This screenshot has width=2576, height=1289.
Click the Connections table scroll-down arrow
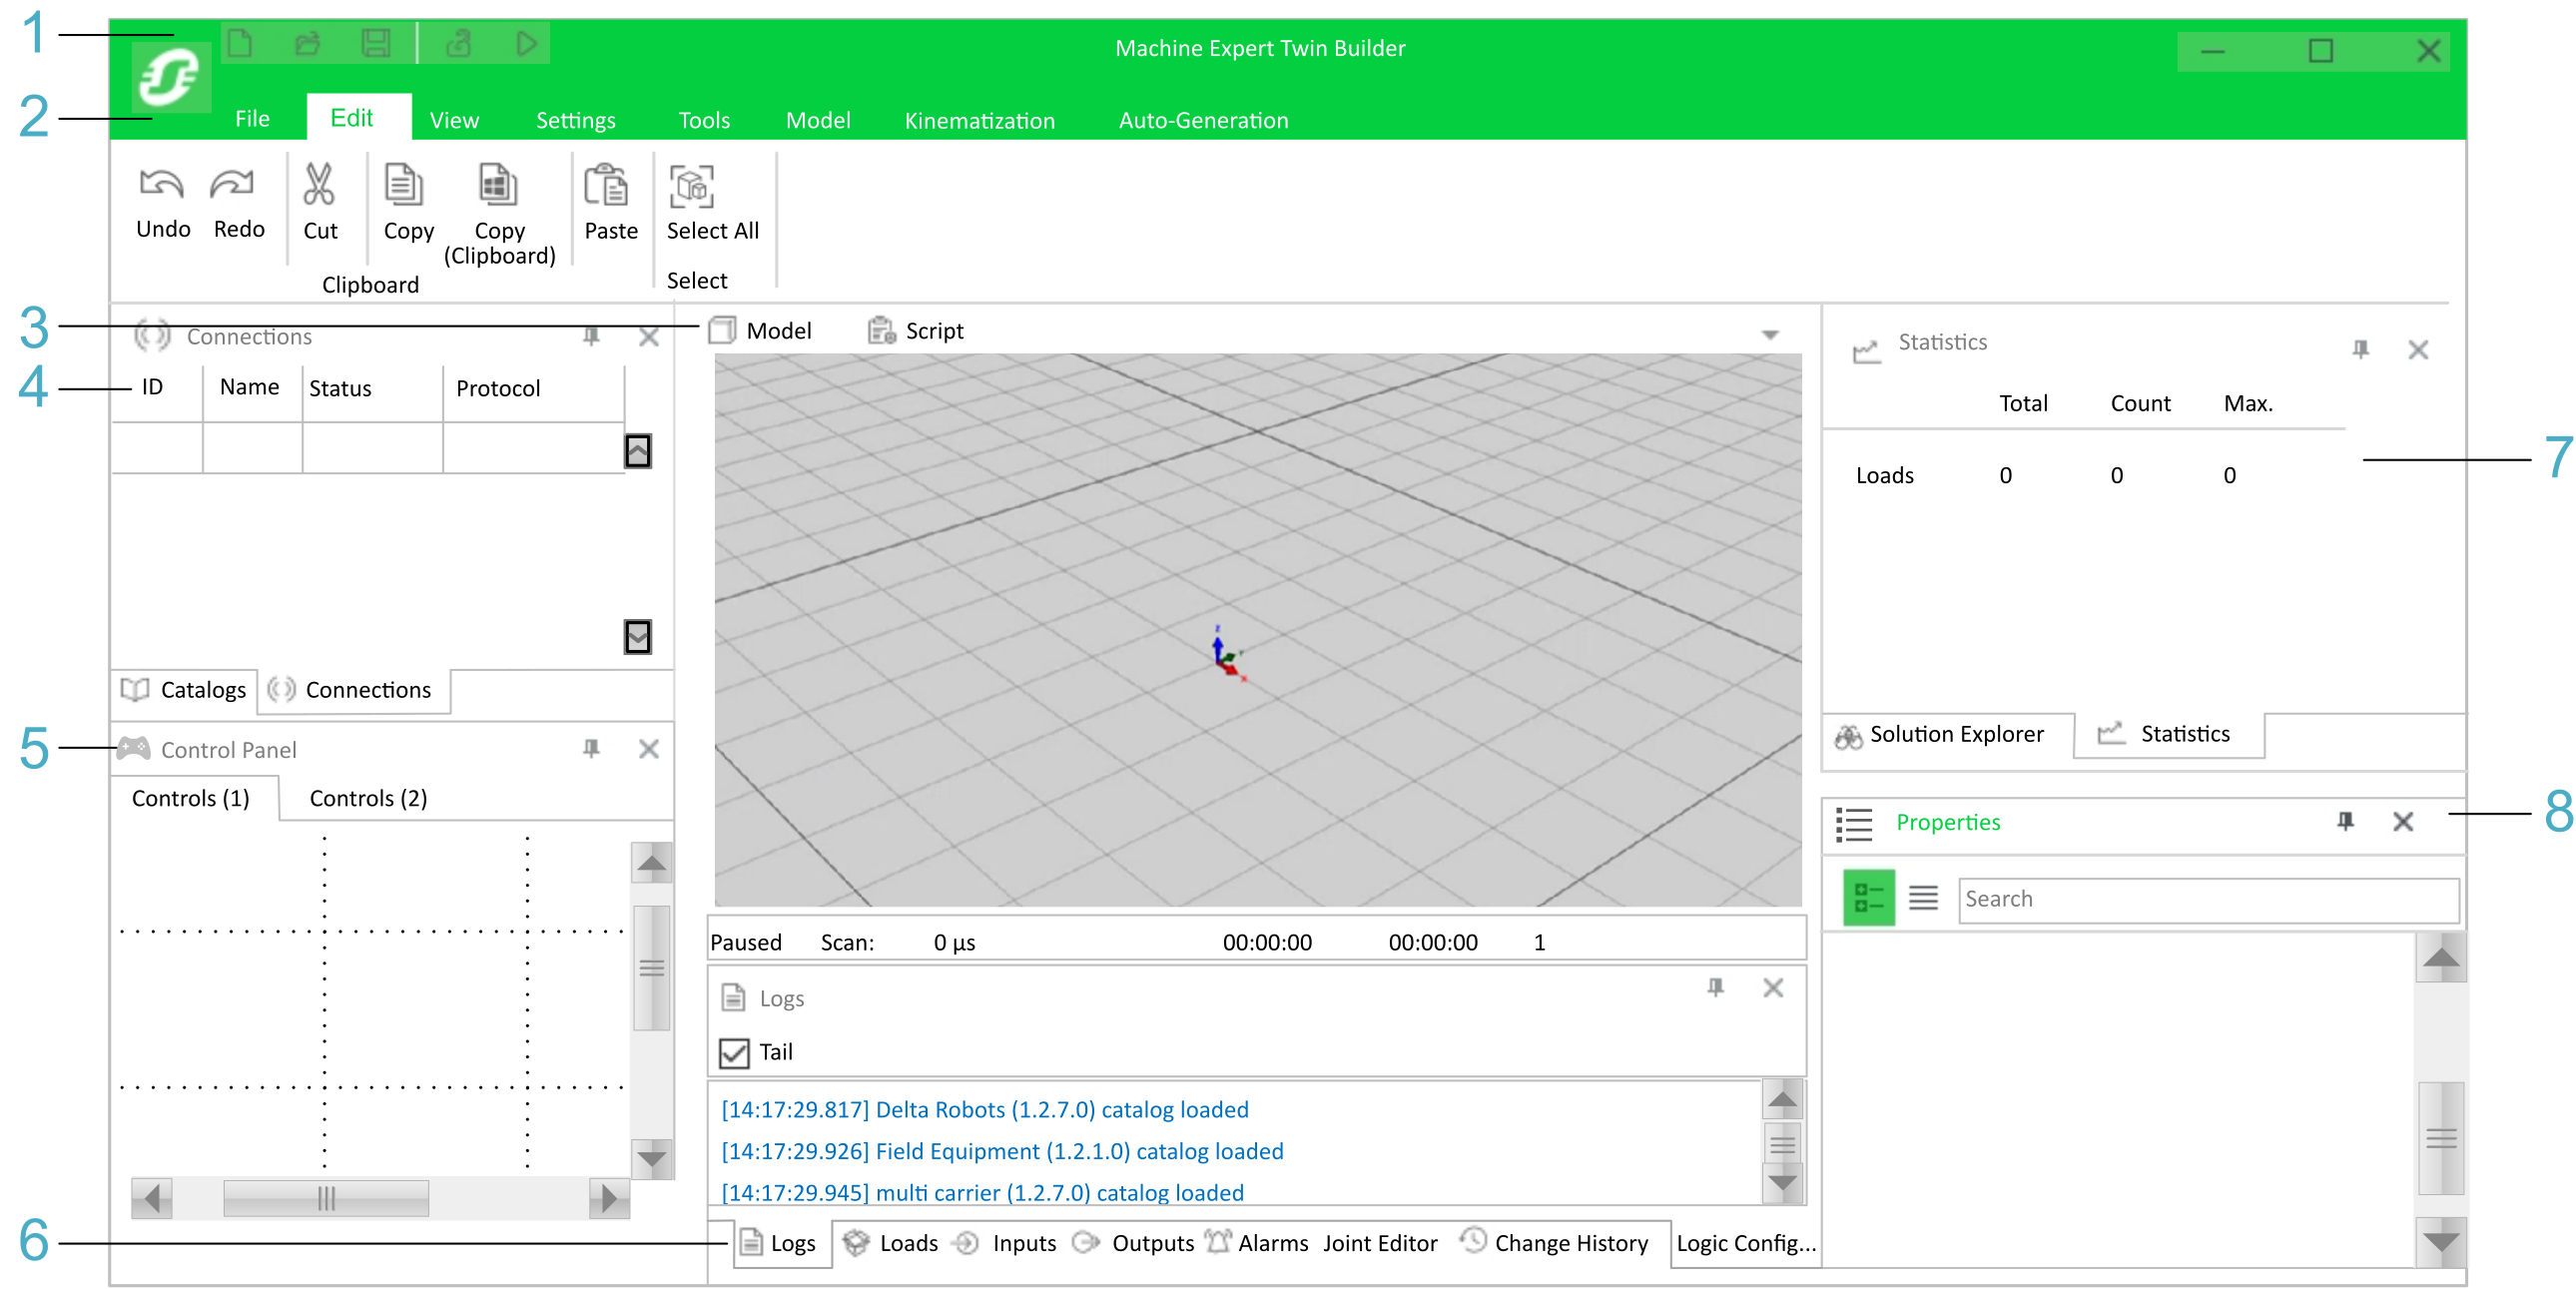pyautogui.click(x=638, y=637)
